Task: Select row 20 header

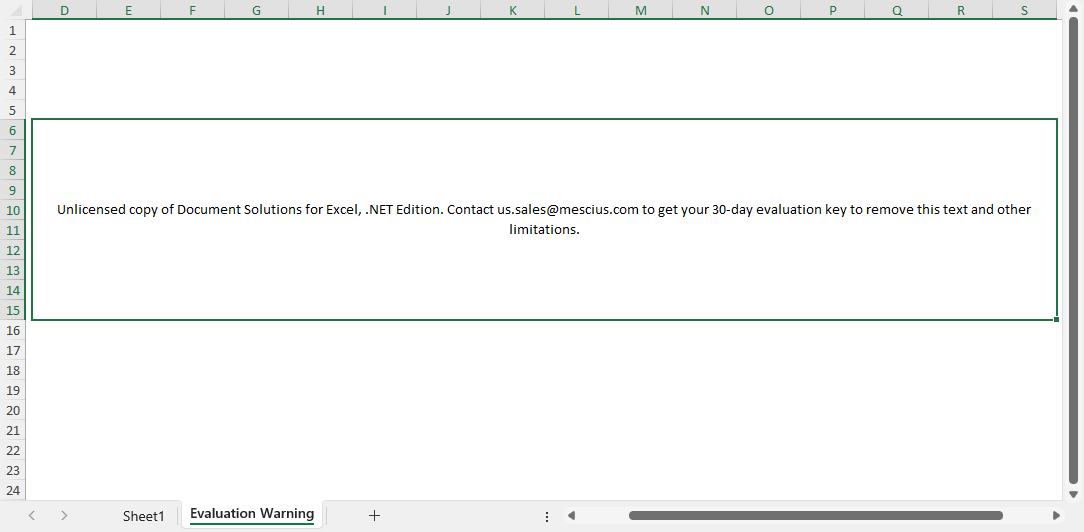Action: (x=12, y=410)
